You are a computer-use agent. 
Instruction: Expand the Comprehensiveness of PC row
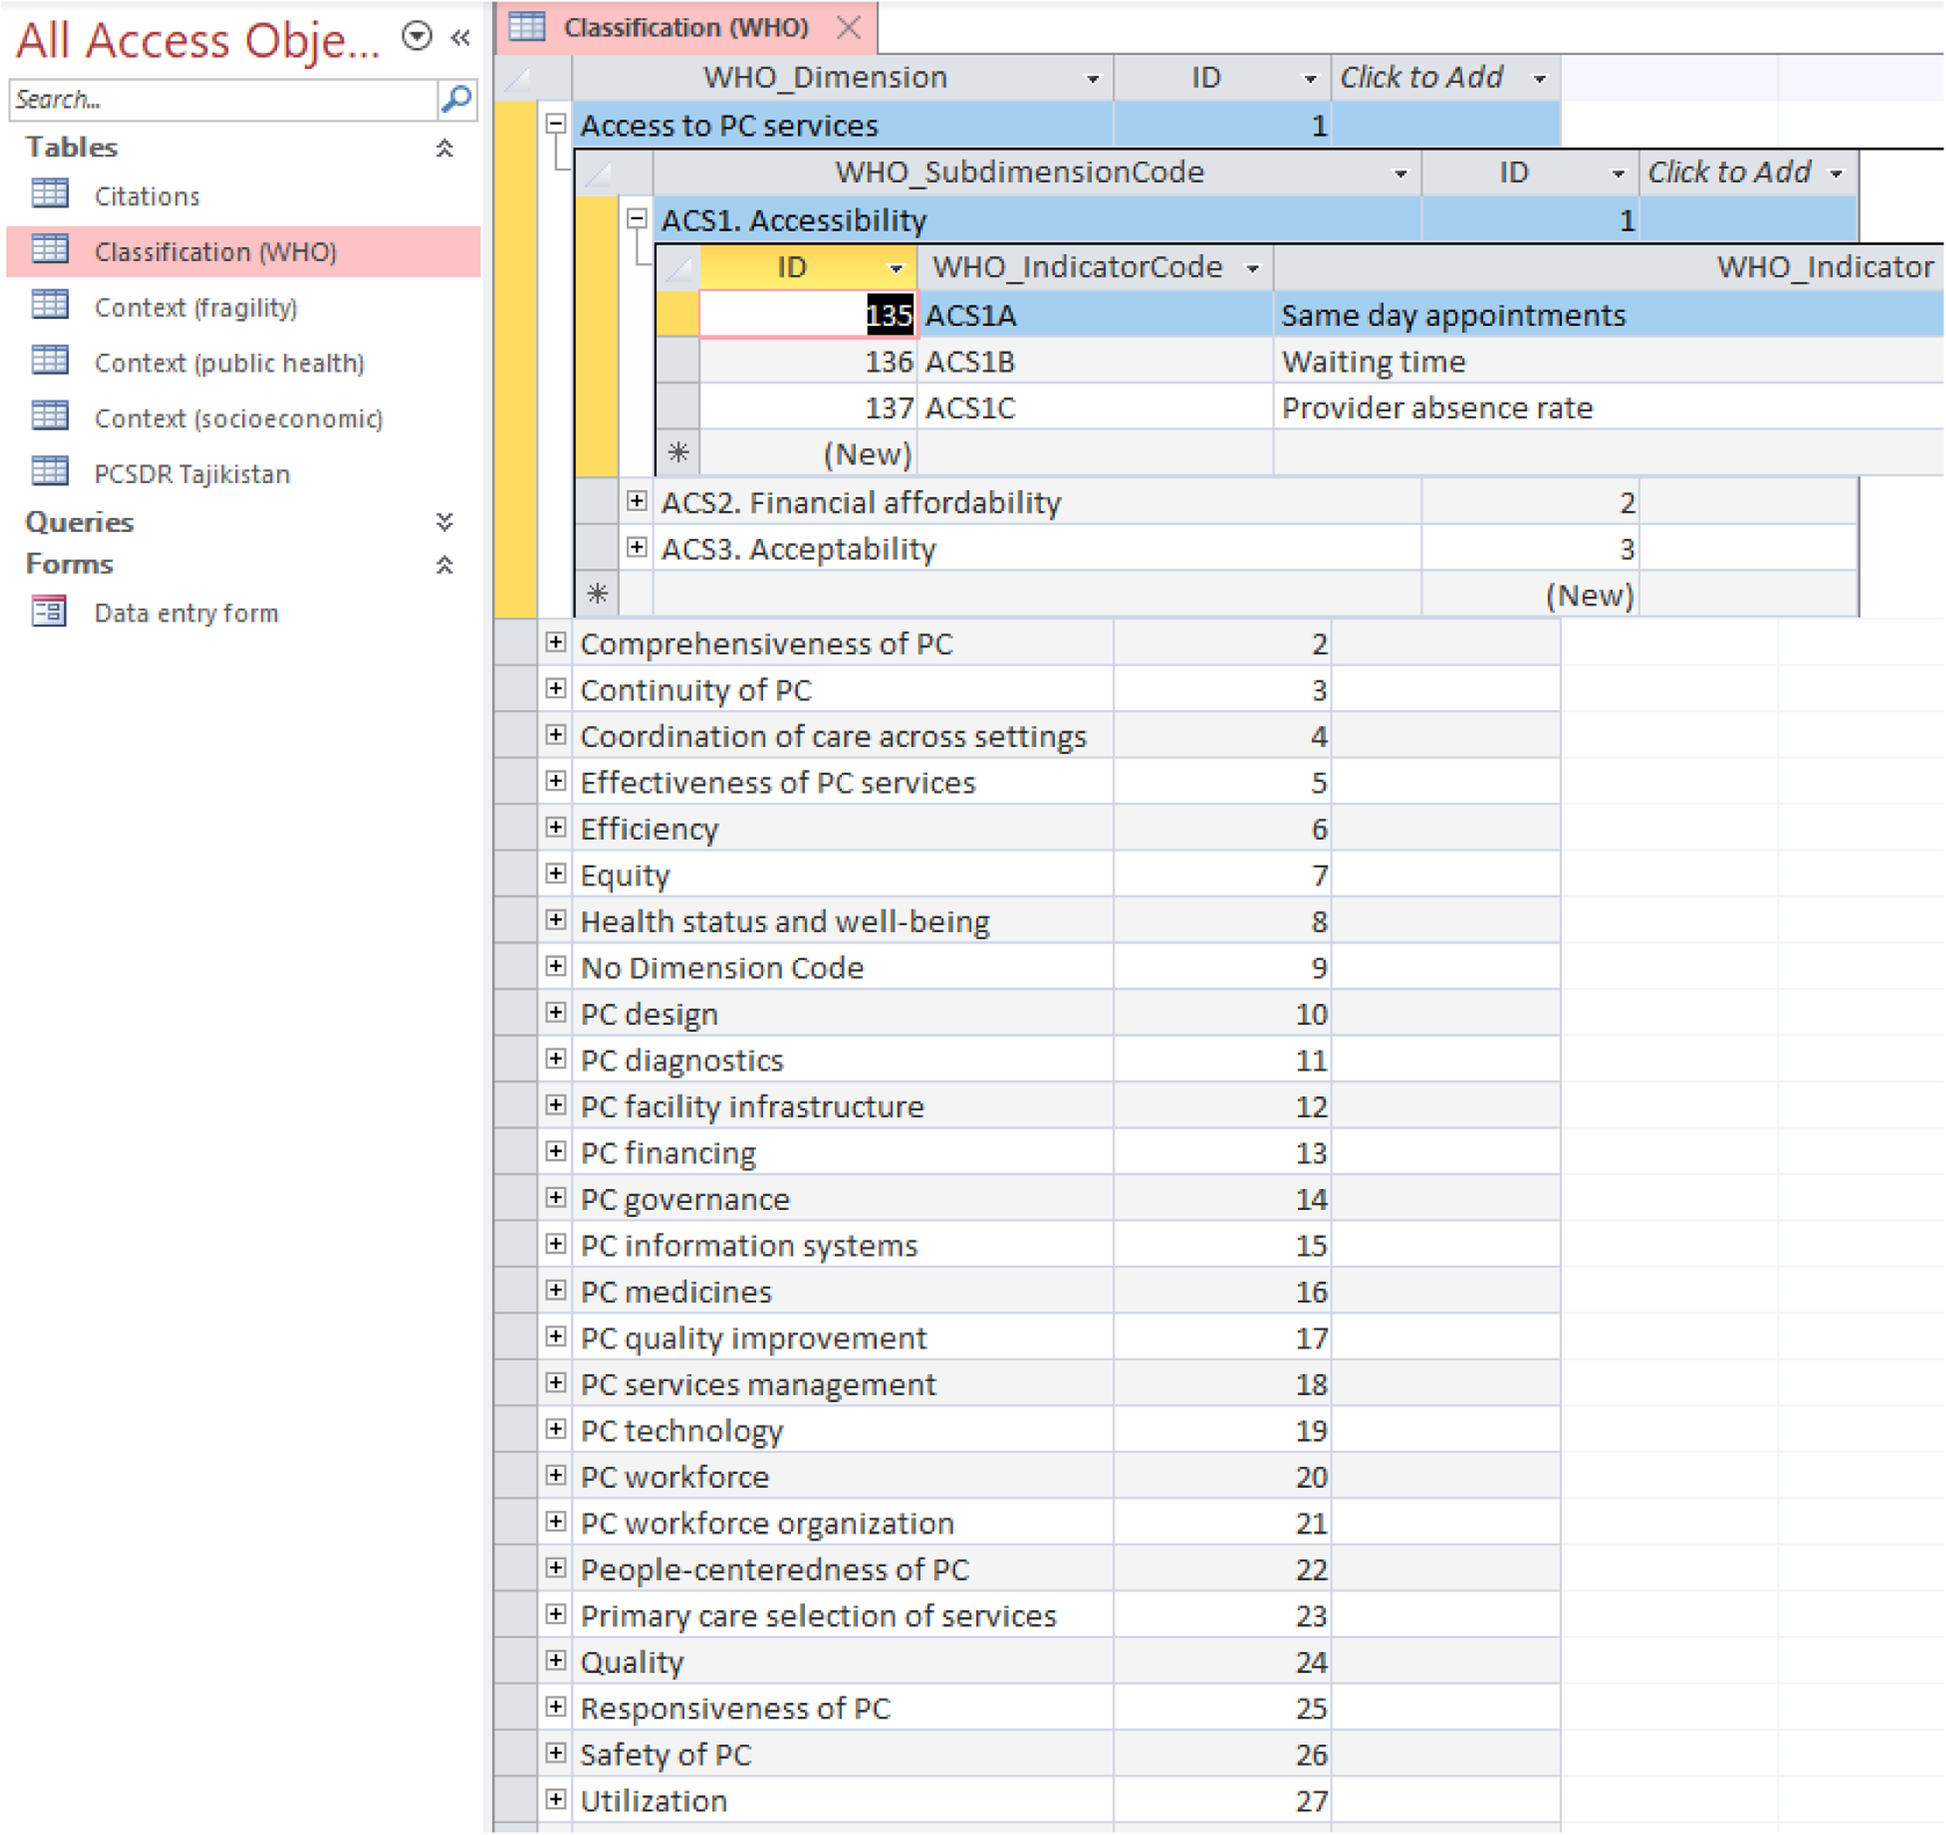click(556, 641)
